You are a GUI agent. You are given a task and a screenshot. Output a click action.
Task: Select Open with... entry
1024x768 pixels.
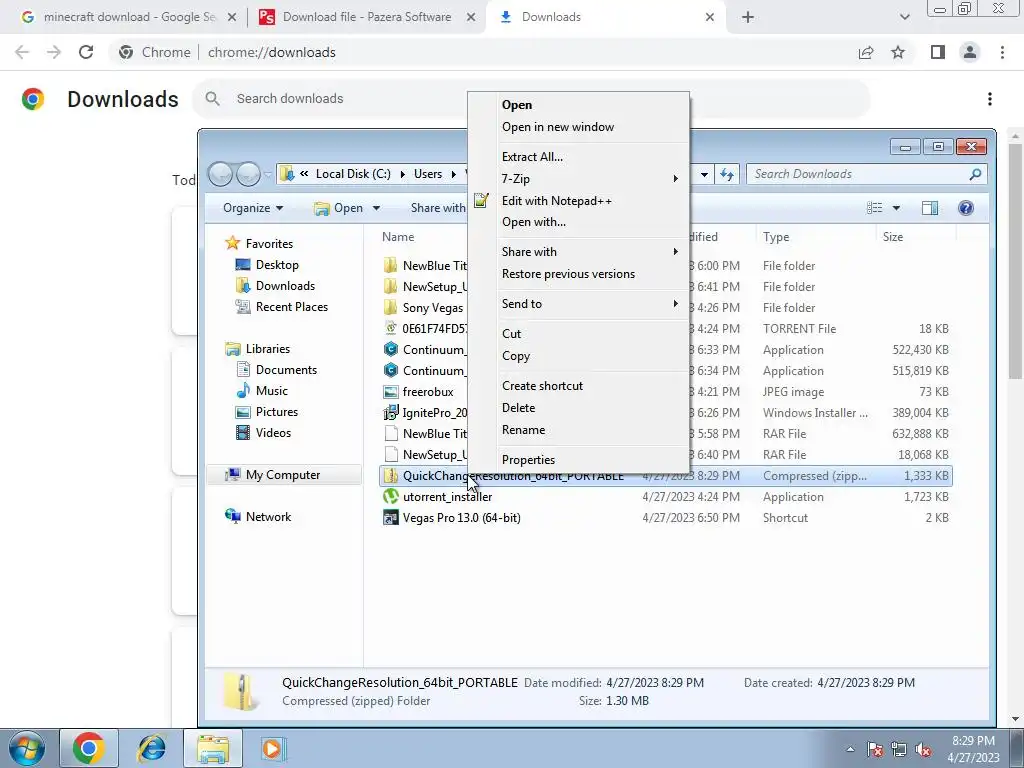click(534, 222)
